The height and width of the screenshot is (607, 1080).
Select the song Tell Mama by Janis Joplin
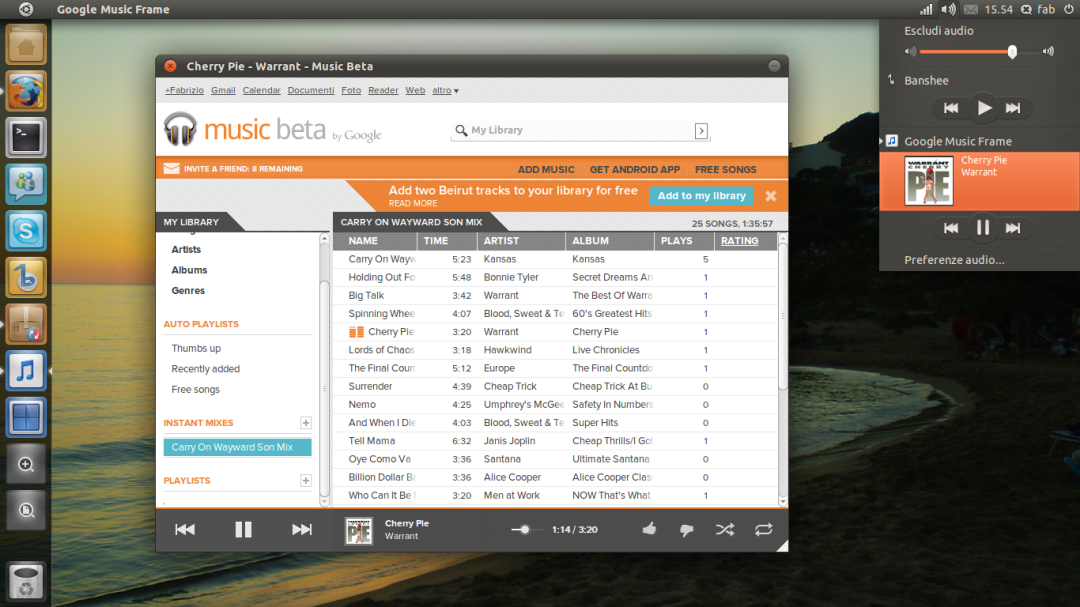(555, 441)
